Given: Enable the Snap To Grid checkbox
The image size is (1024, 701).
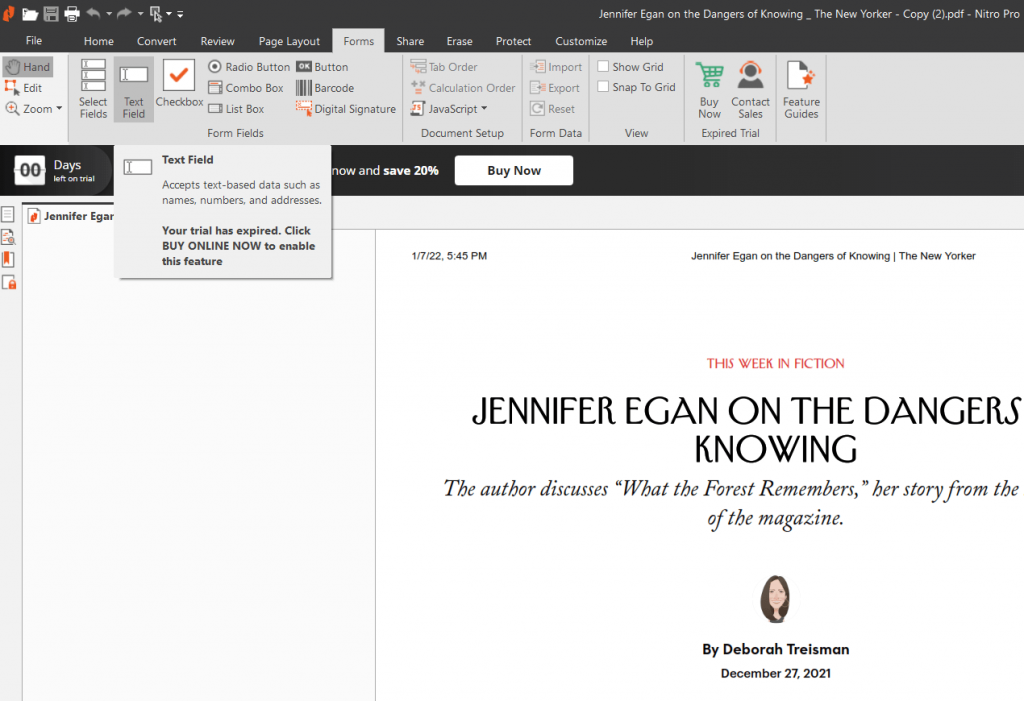Looking at the screenshot, I should tap(603, 86).
